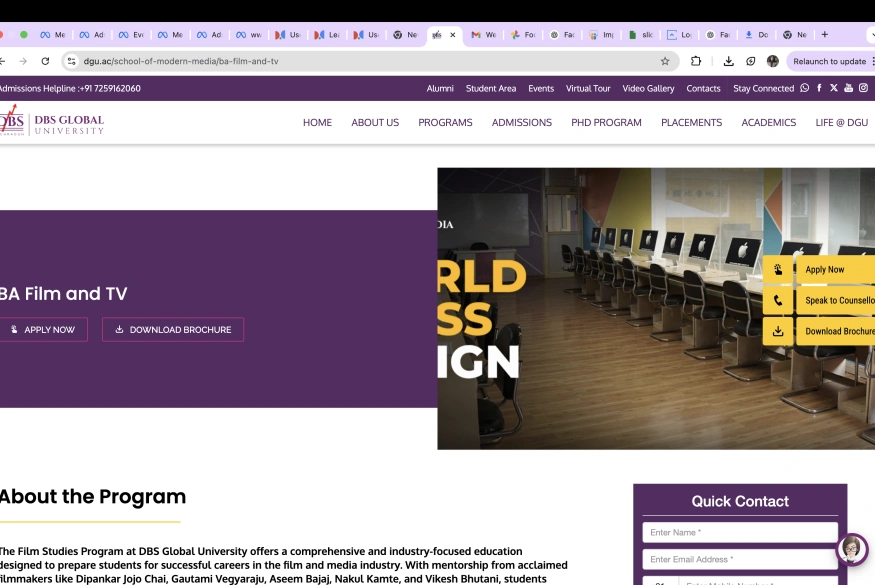Switch to the Gmail tab
This screenshot has height=585, width=875.
coord(484,35)
